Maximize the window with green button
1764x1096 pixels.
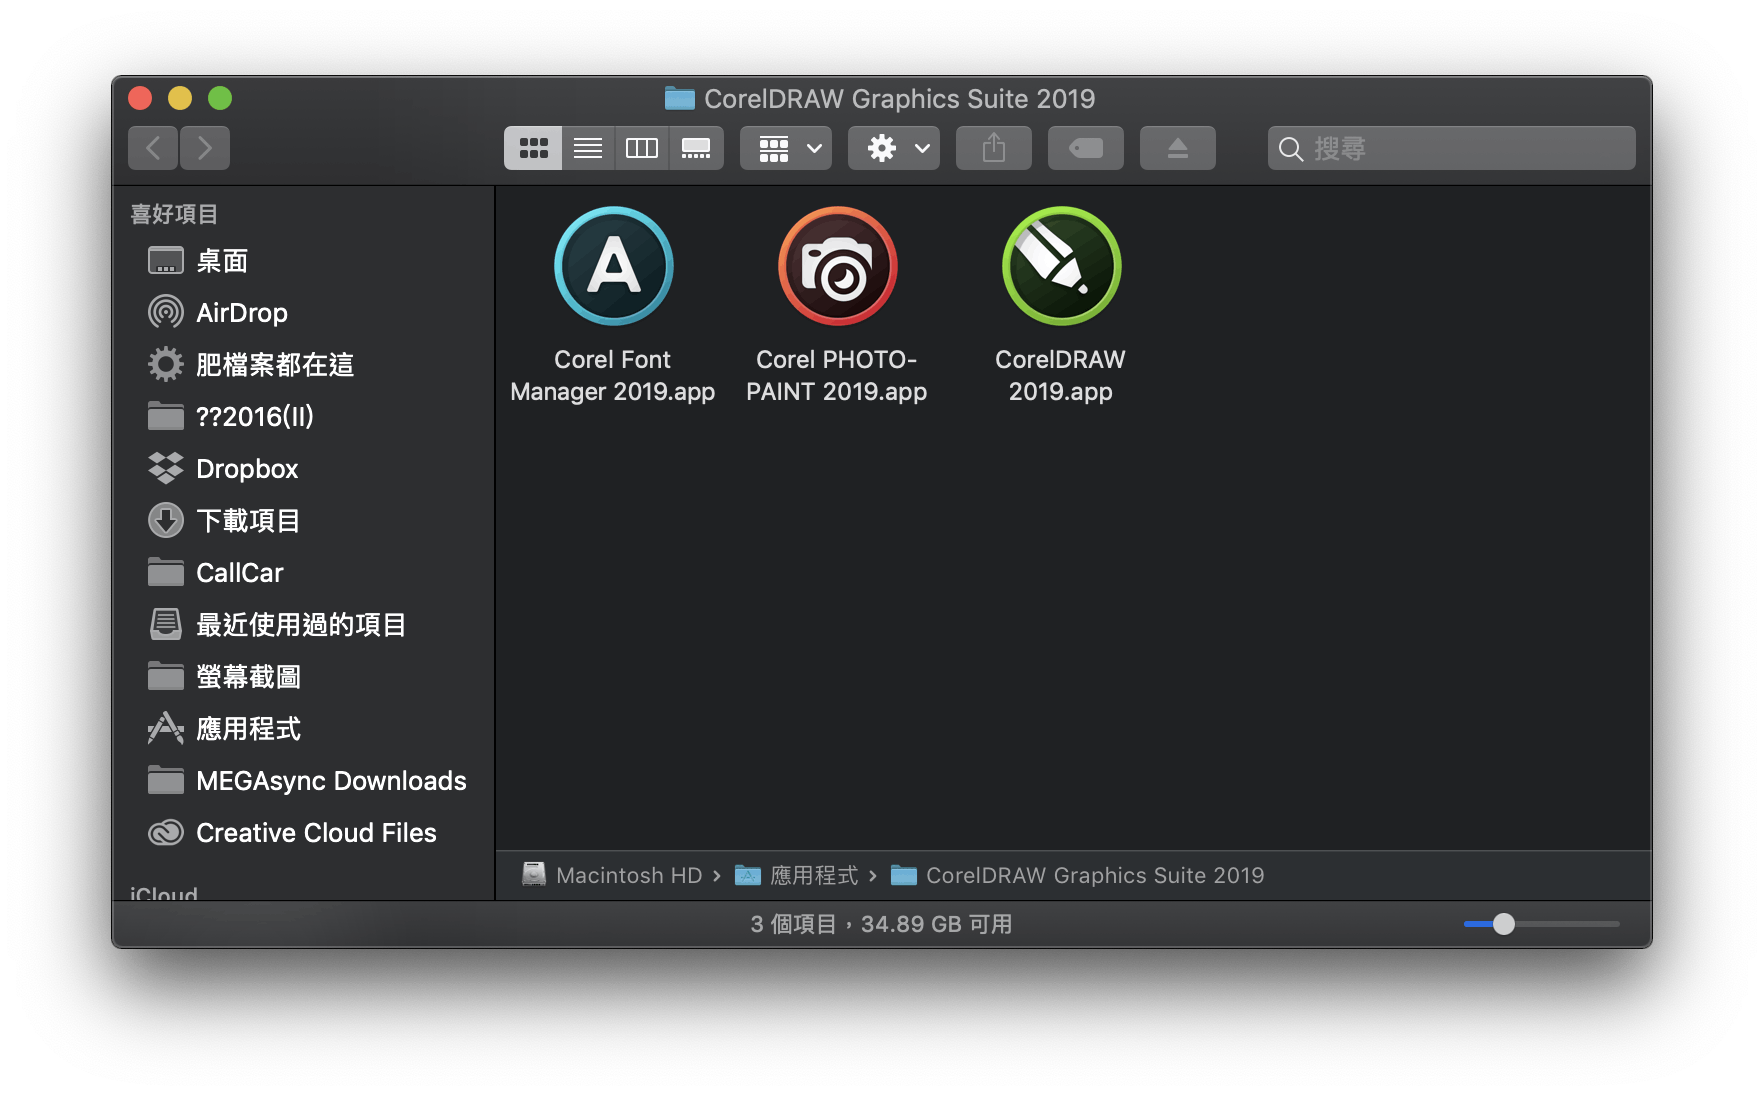click(x=220, y=98)
